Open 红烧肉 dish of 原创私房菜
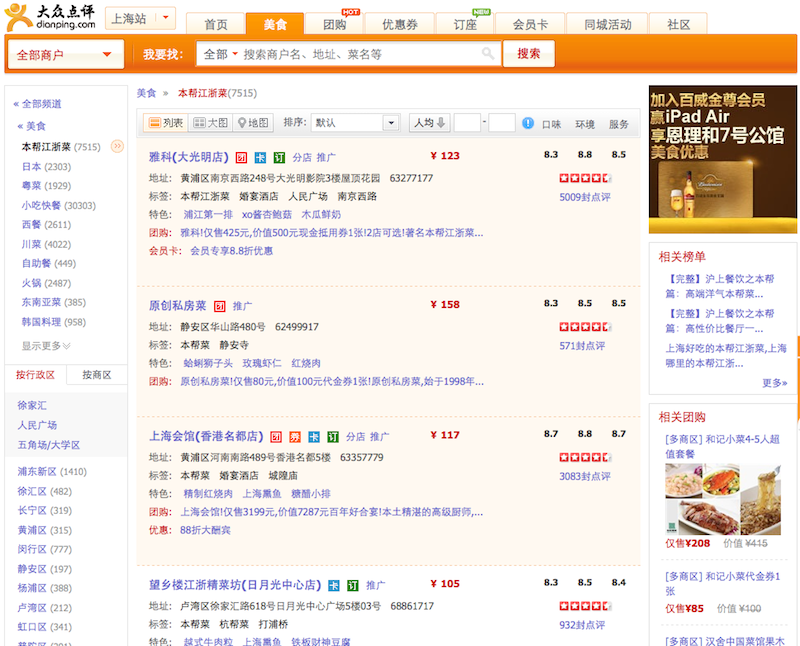 point(306,363)
